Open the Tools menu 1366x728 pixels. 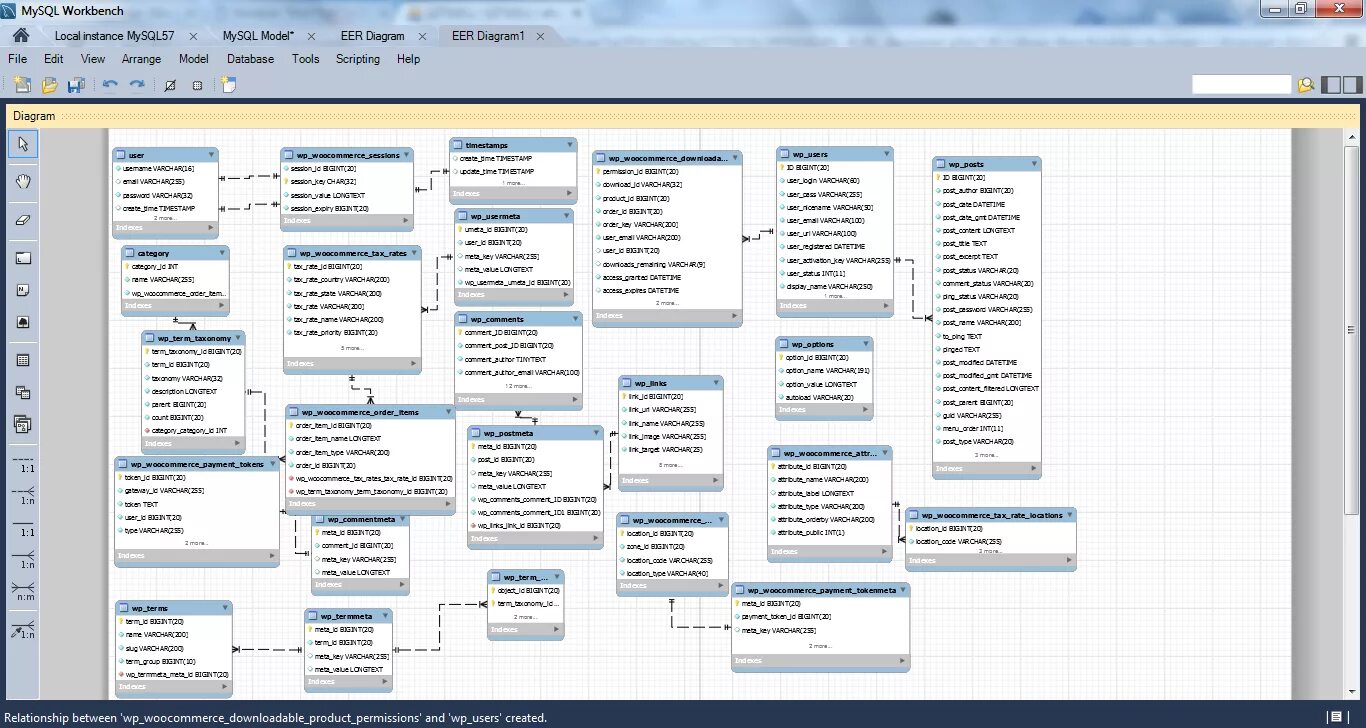point(305,59)
